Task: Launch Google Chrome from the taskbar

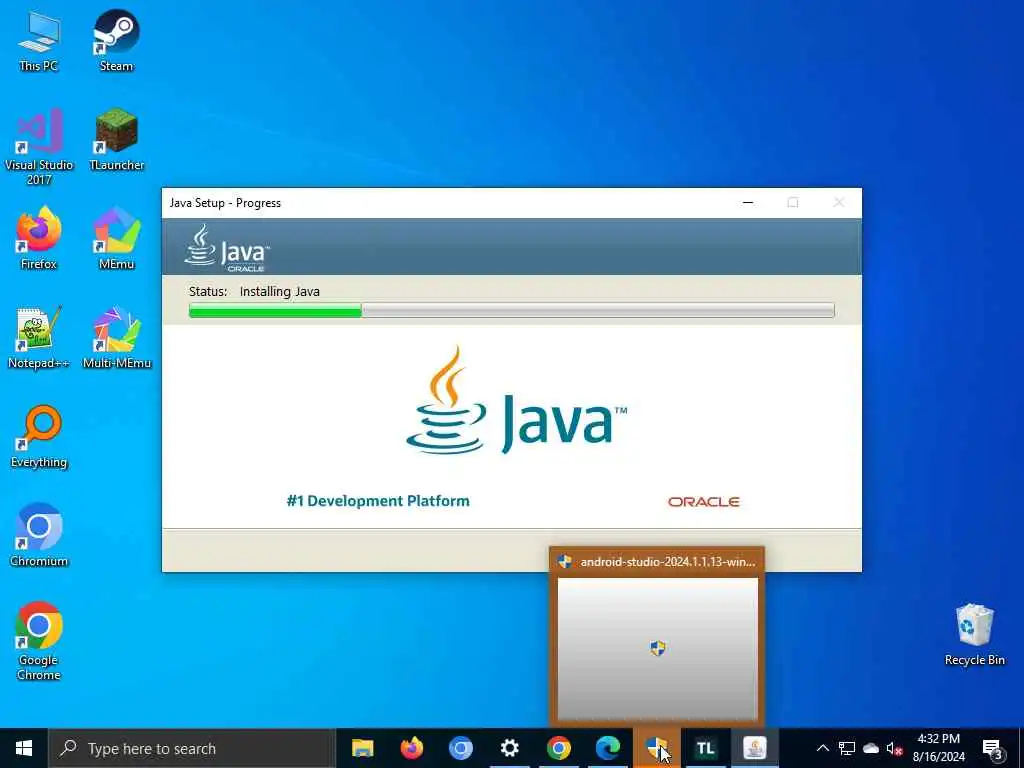Action: 558,748
